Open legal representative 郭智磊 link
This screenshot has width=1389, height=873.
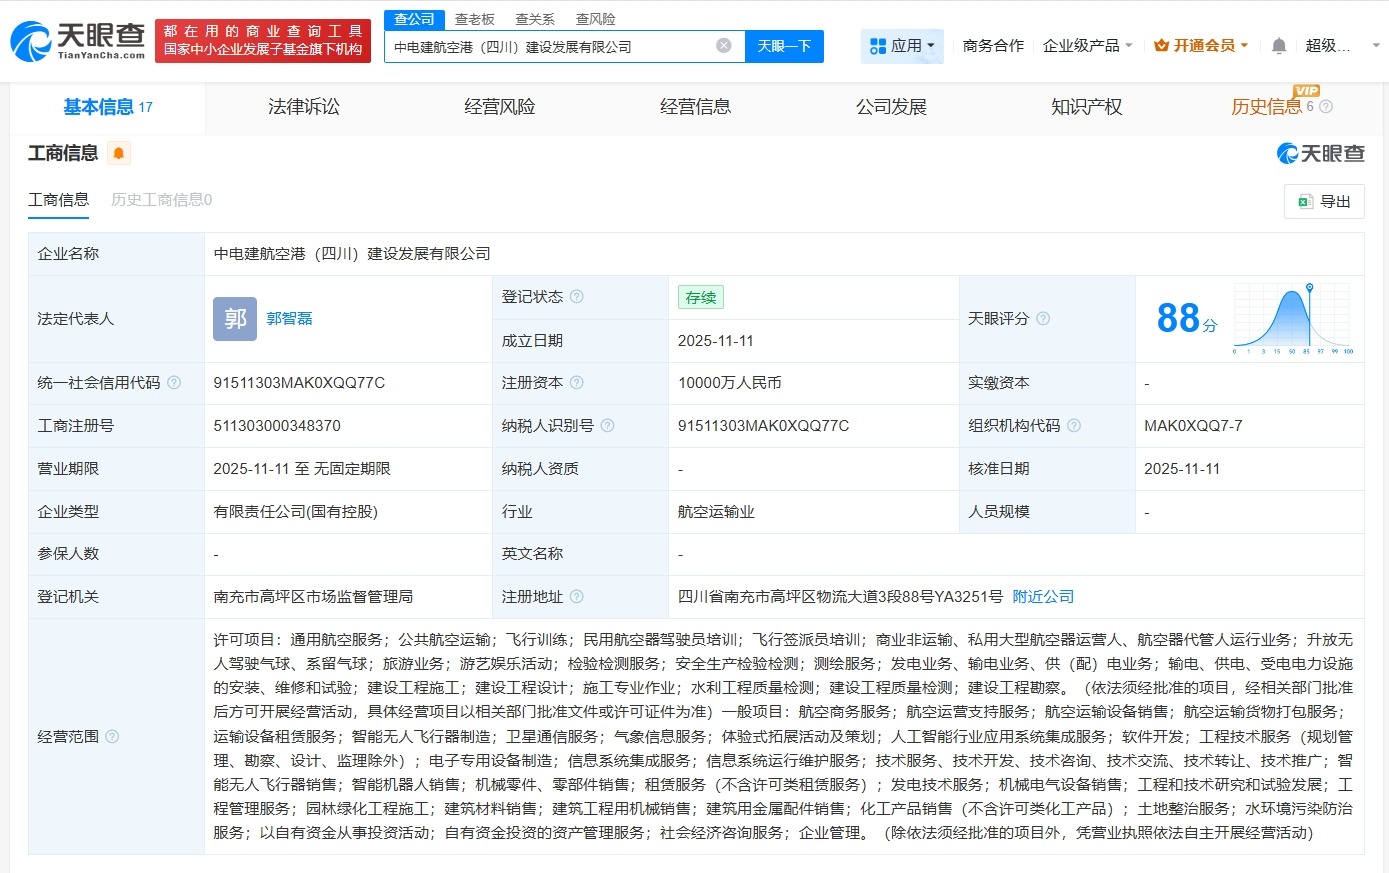(x=289, y=318)
